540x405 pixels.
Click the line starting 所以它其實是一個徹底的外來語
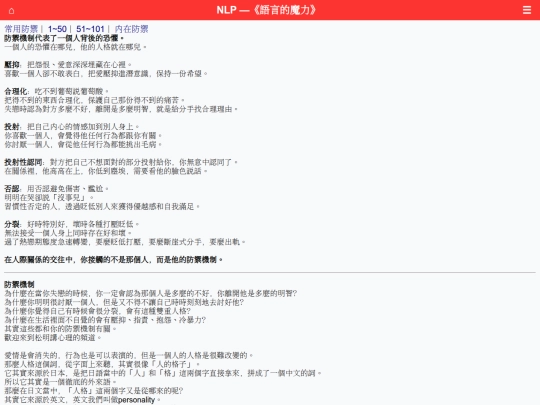point(60,382)
